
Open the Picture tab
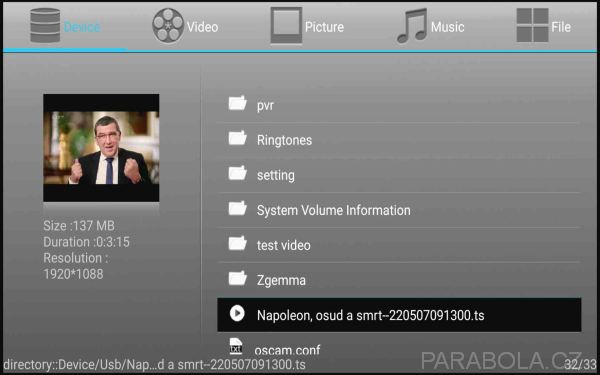coord(307,26)
